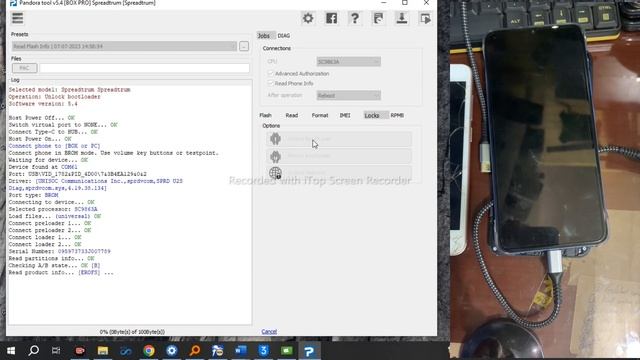Viewport: 640px width, 360px height.
Task: Click the download arrow toolbar icon
Action: tap(402, 18)
